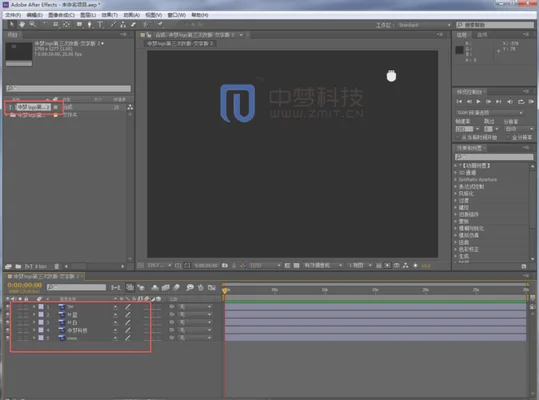Select the Hand tool in toolbar

point(22,24)
